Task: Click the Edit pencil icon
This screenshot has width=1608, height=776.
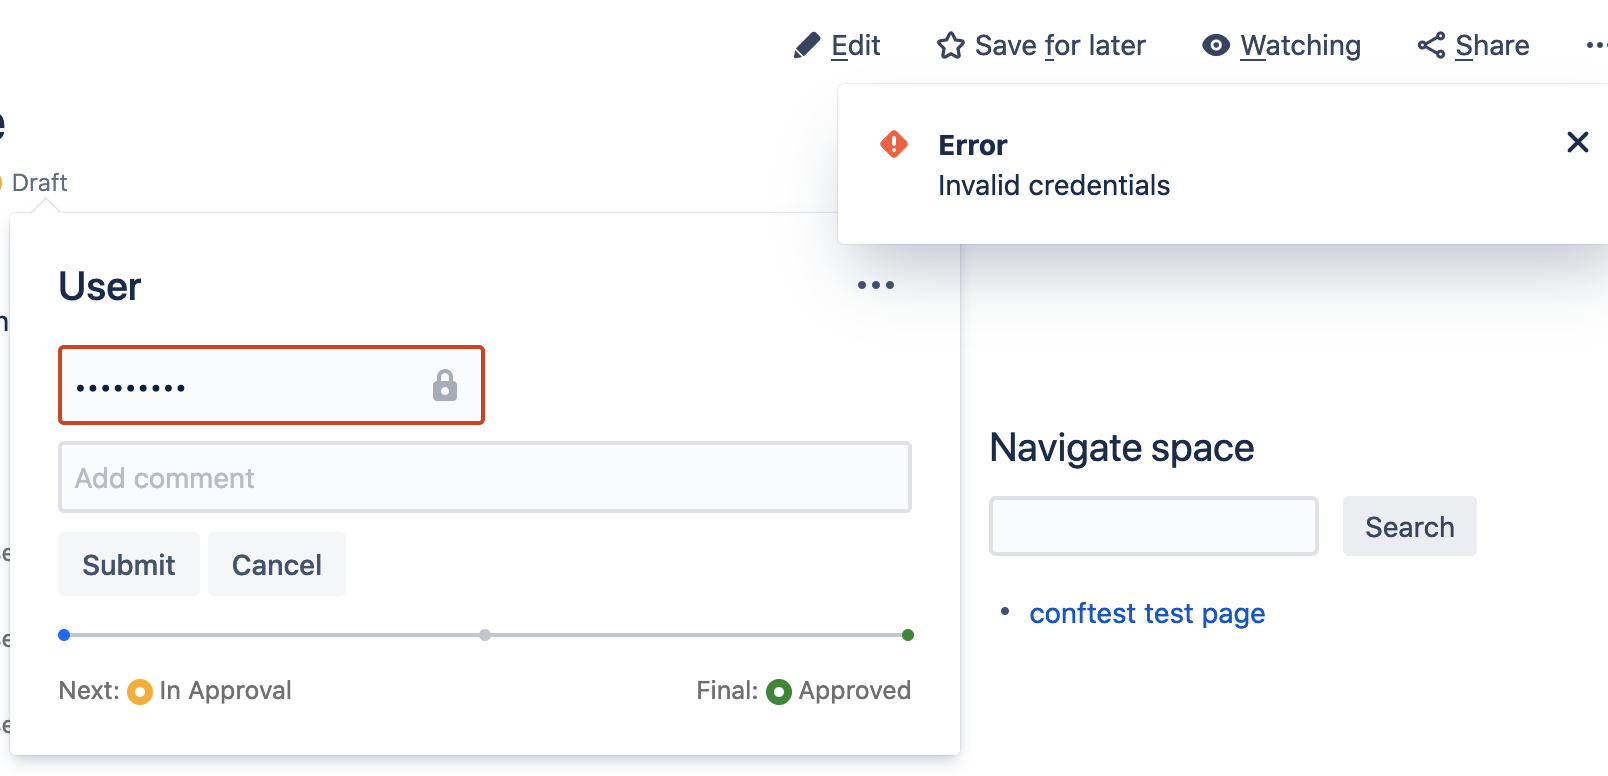Action: [x=806, y=46]
